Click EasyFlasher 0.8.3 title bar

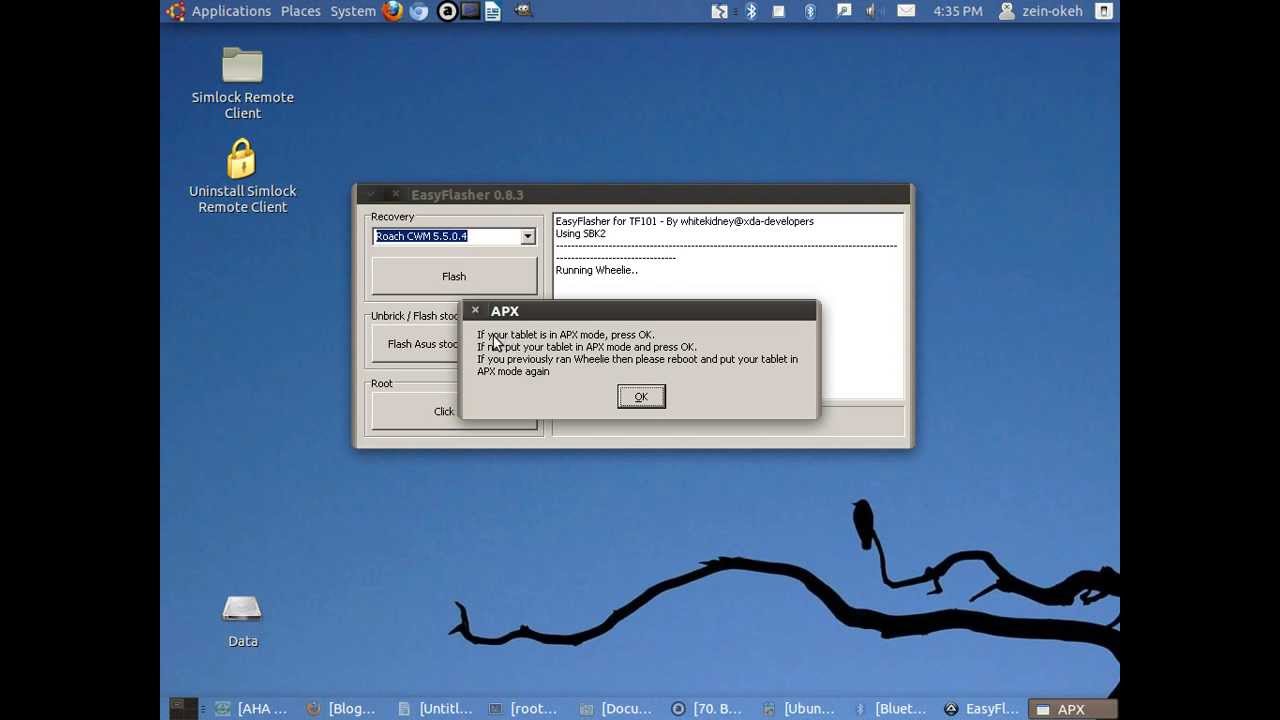633,194
